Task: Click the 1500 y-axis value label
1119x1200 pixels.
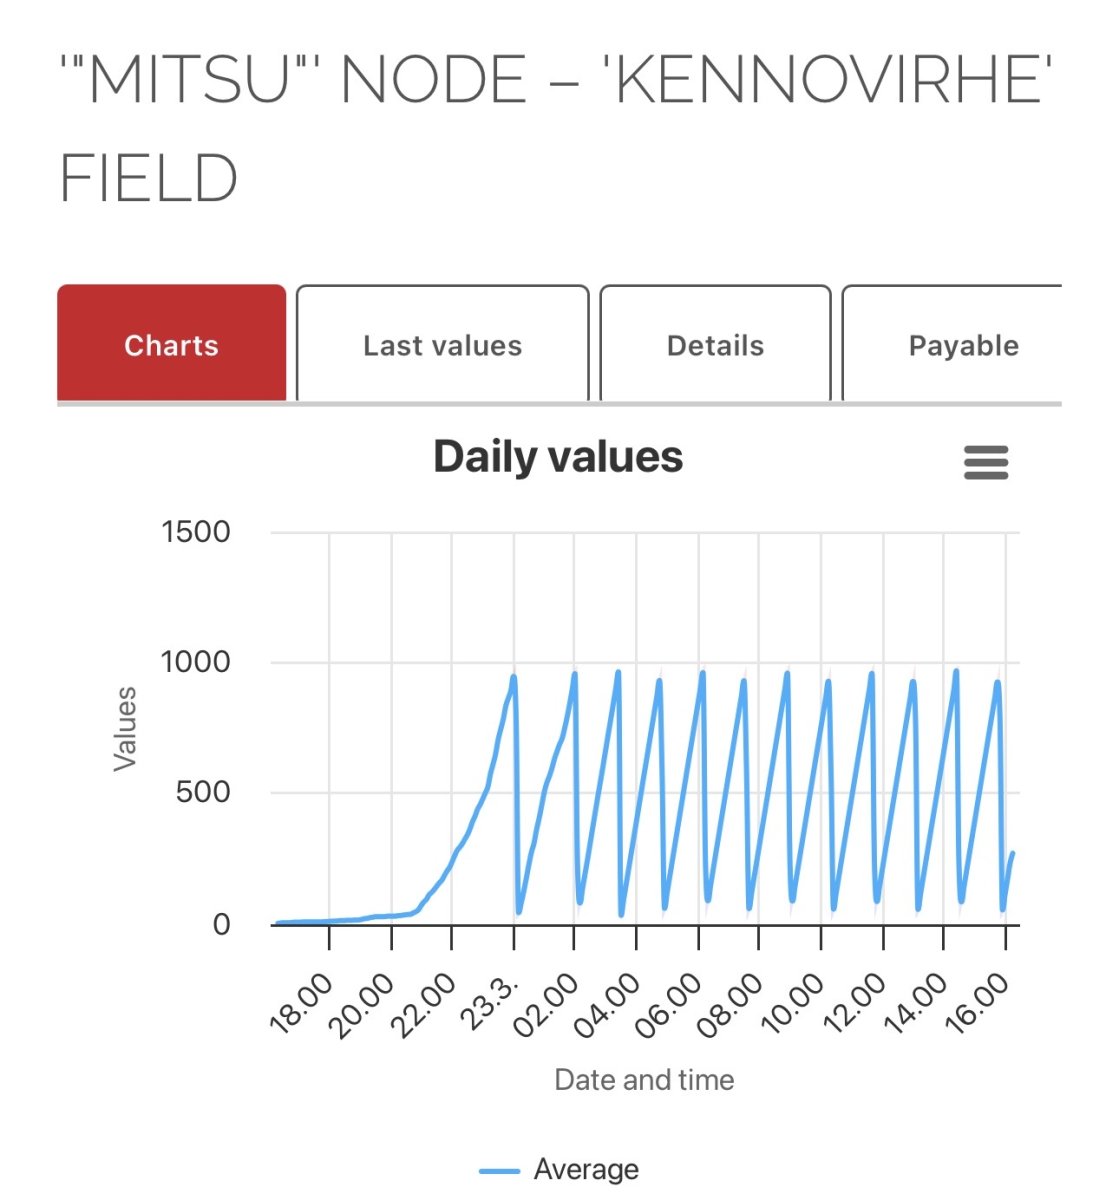Action: click(196, 532)
